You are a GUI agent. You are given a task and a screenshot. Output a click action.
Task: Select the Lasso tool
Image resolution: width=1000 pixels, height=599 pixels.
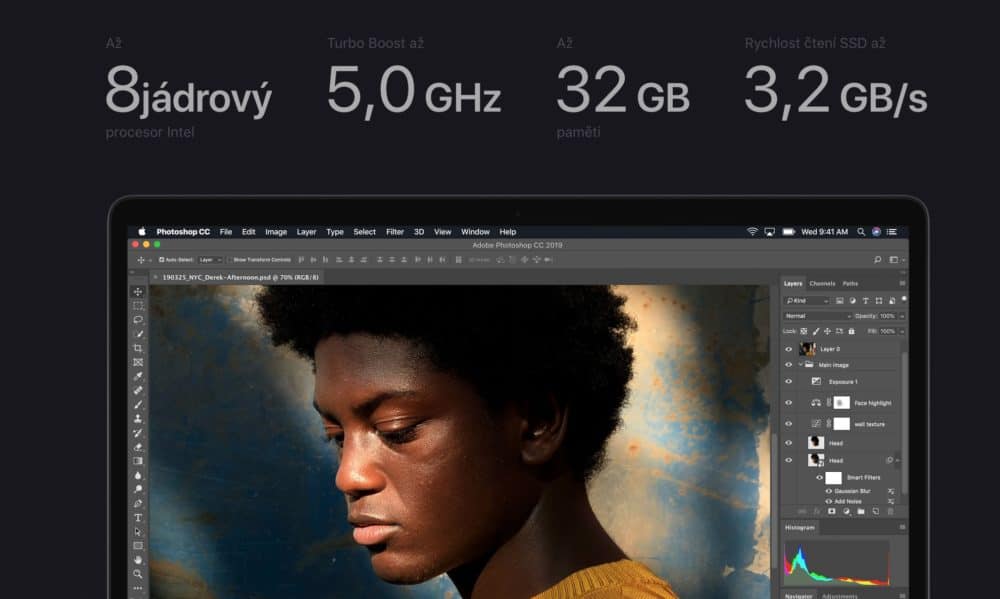coord(138,320)
